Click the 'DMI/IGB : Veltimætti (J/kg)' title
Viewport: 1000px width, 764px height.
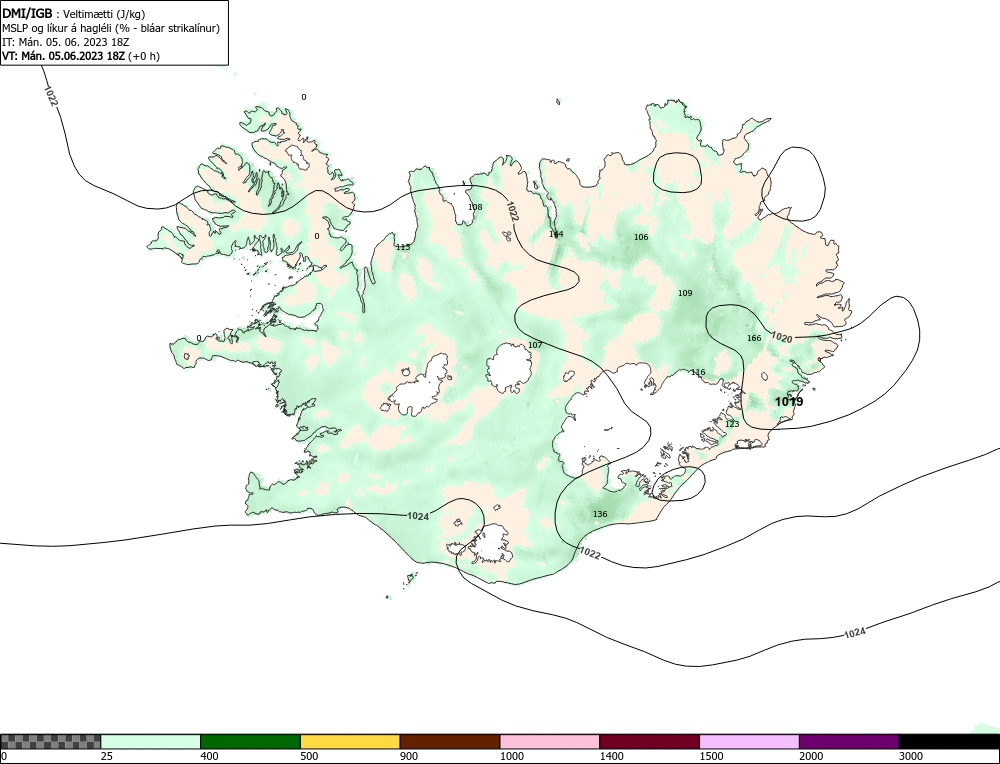[x=74, y=13]
